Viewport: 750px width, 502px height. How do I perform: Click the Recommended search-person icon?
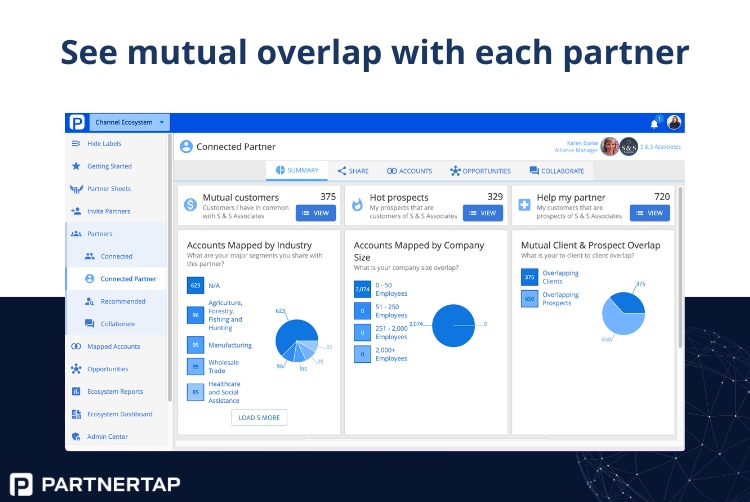pos(89,301)
